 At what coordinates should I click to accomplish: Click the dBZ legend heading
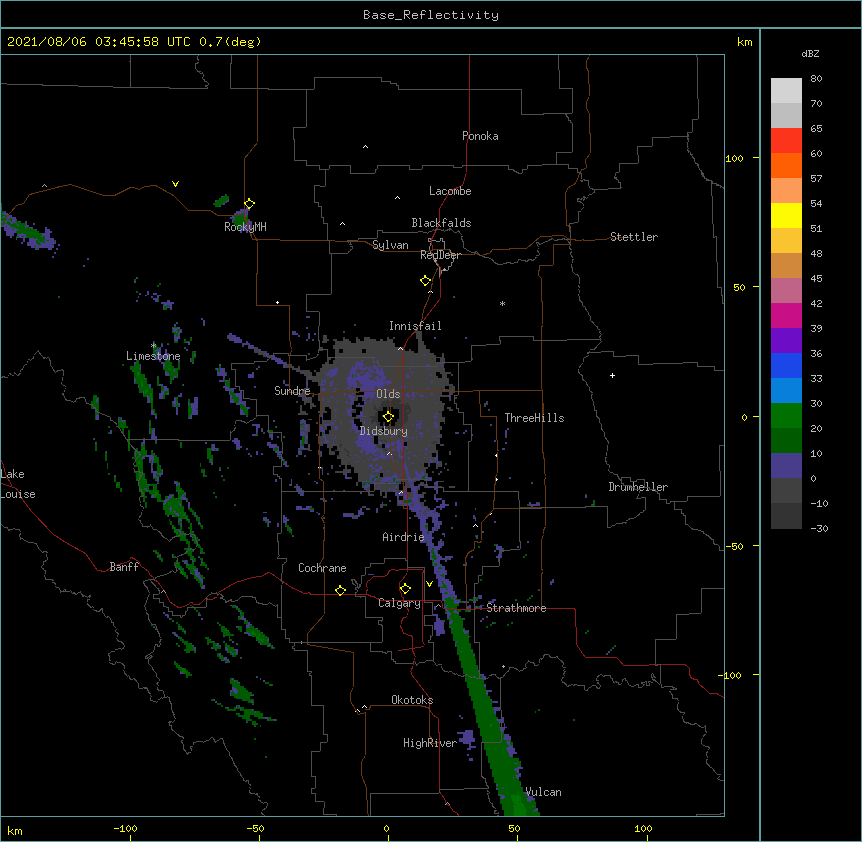tap(810, 53)
